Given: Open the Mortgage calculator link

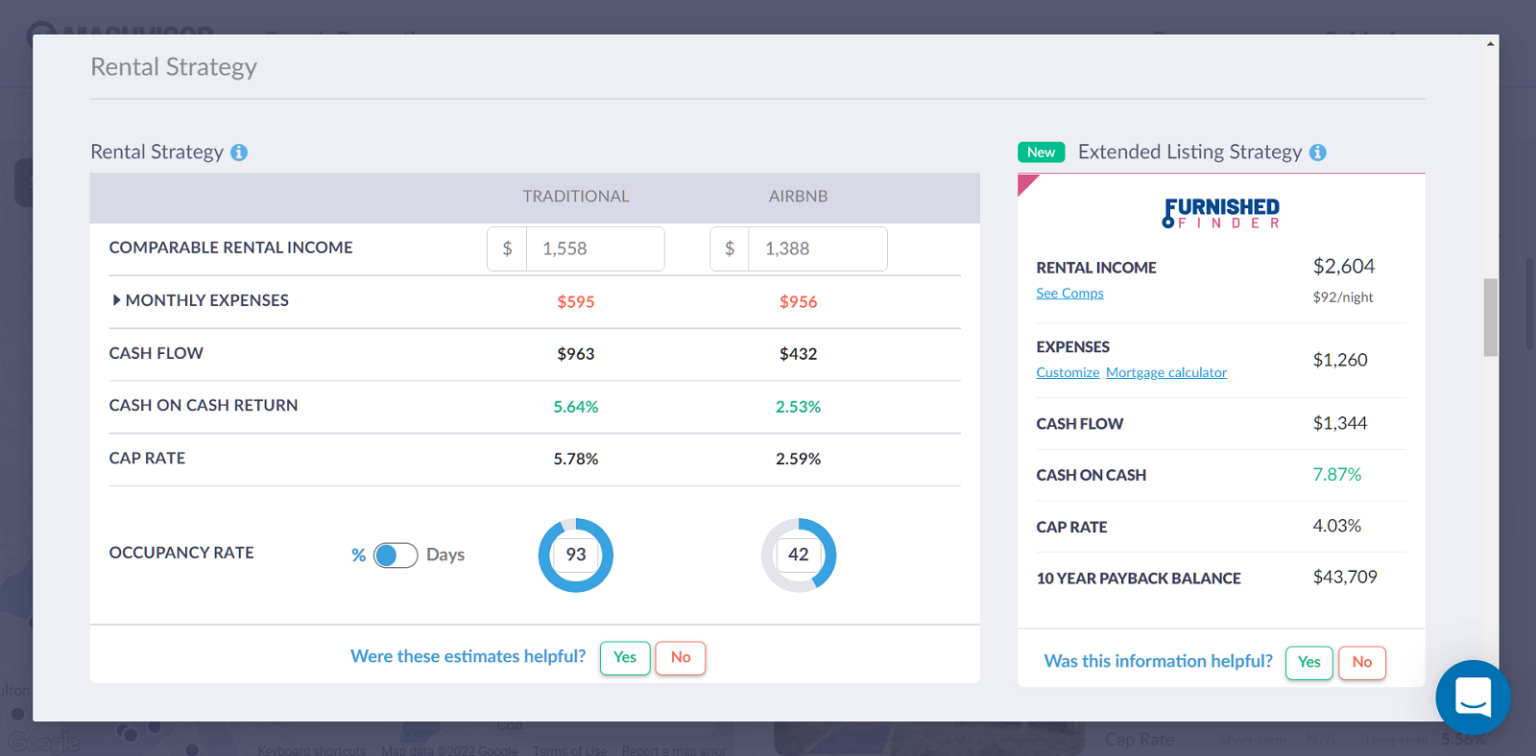Looking at the screenshot, I should click(x=1166, y=372).
